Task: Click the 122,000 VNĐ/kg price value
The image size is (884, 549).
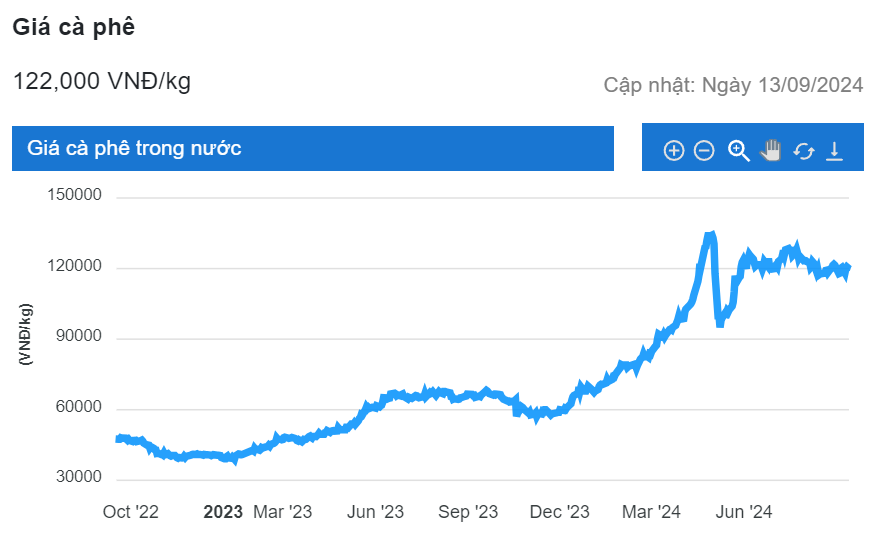Action: pos(101,82)
